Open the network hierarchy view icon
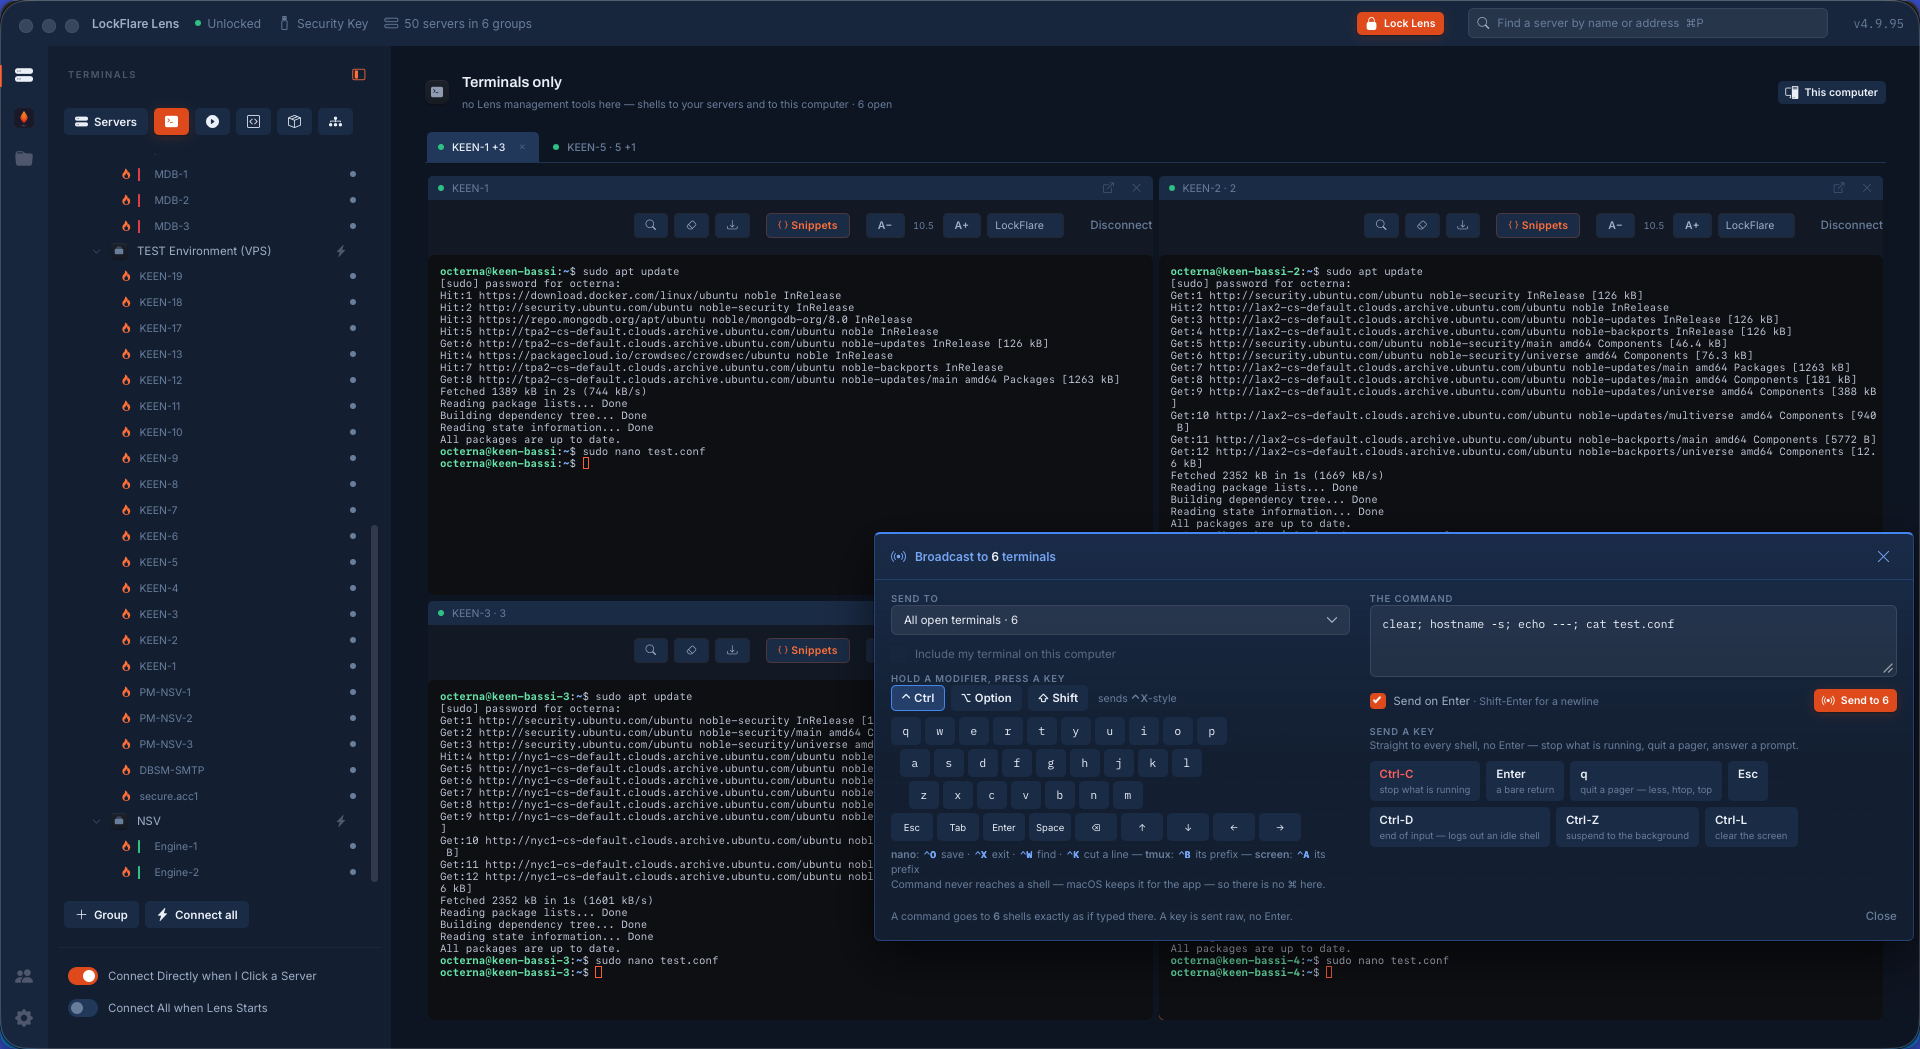The height and width of the screenshot is (1049, 1920). 336,122
